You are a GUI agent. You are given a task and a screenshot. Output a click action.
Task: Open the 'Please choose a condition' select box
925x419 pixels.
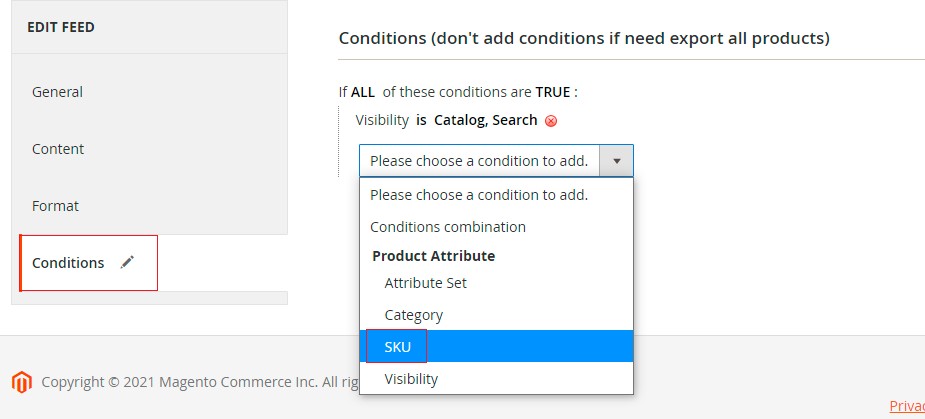click(x=479, y=161)
